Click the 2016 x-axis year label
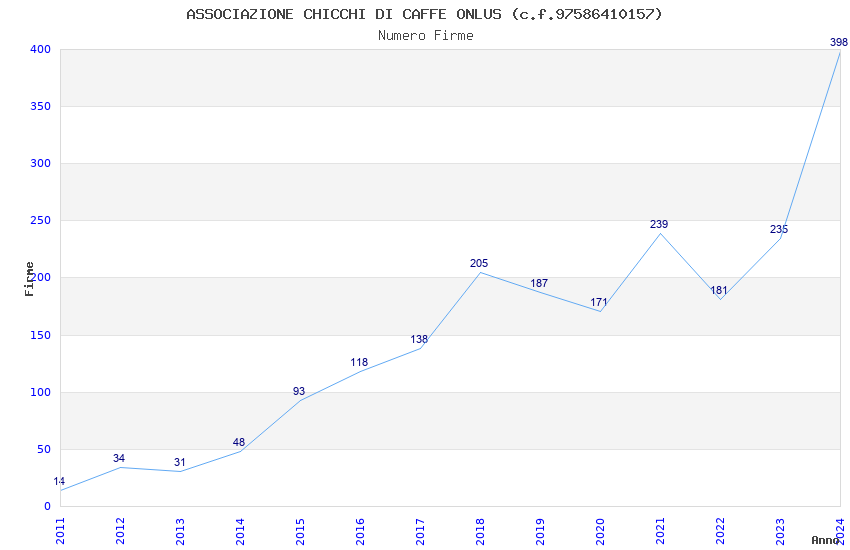Viewport: 850px width, 550px height. 360,532
